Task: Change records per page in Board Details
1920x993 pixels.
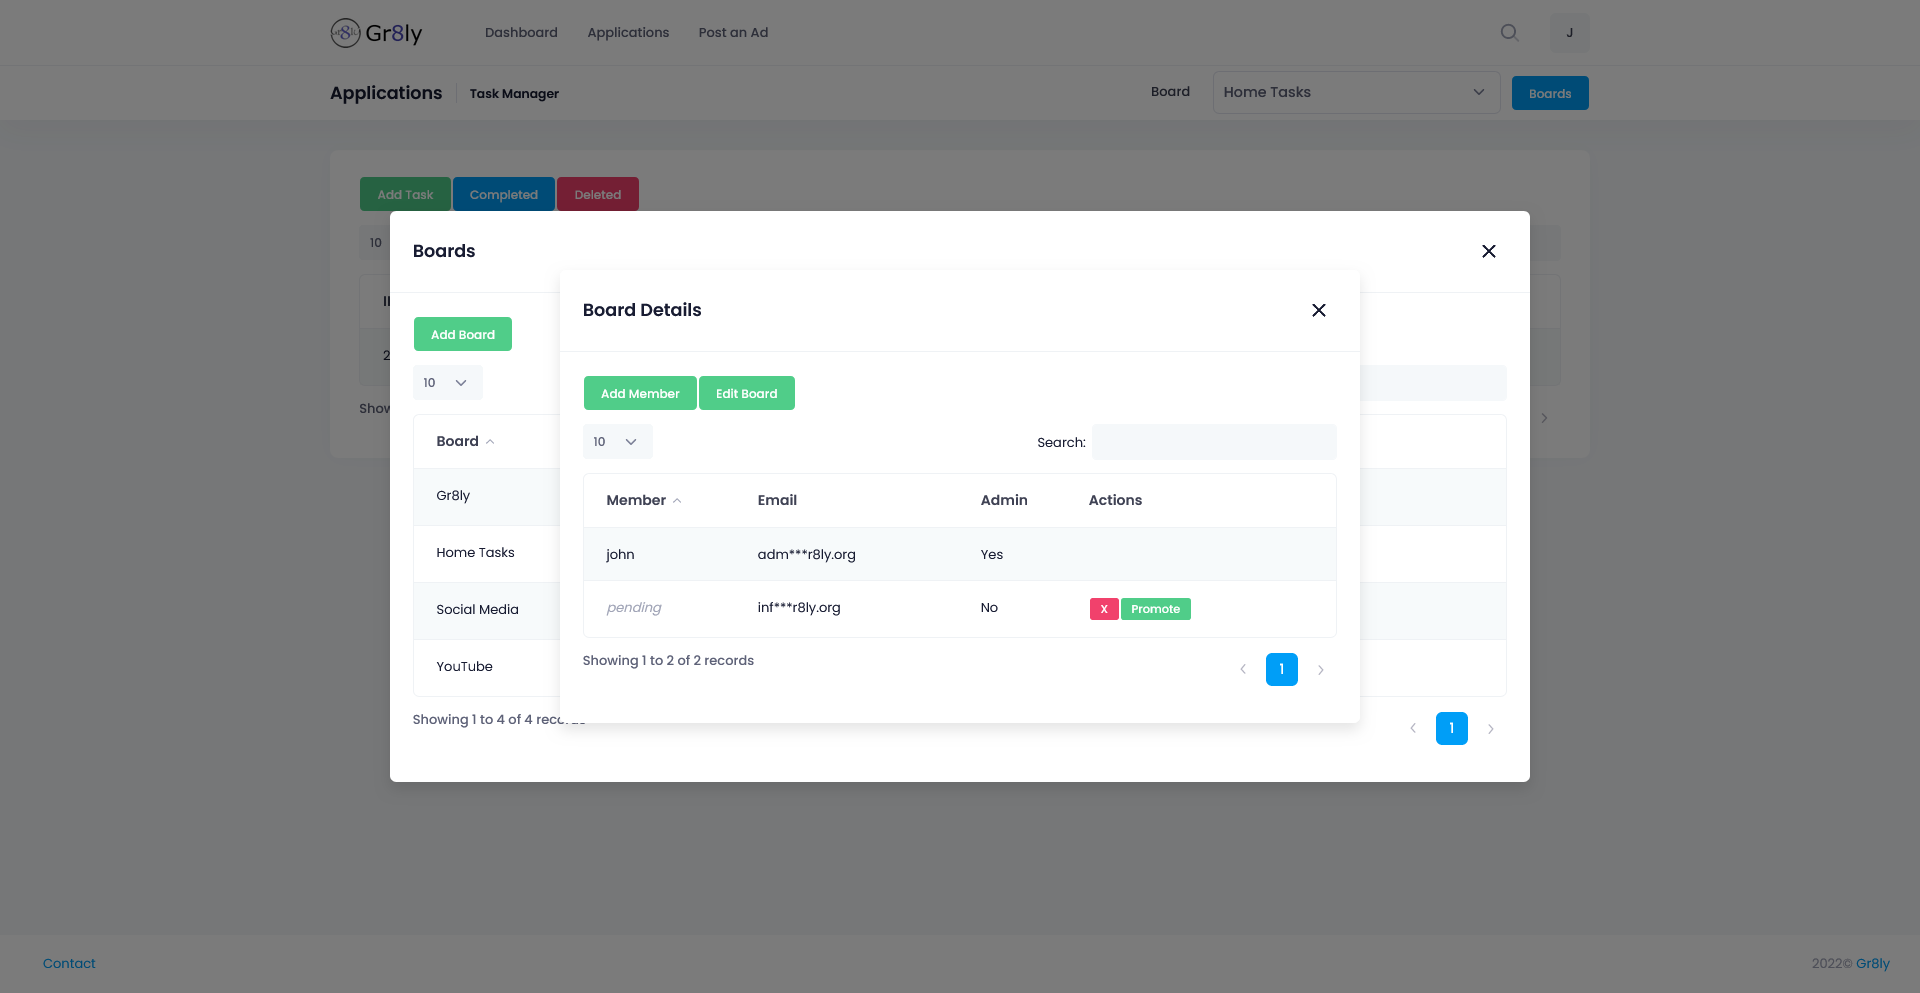Action: click(x=617, y=441)
